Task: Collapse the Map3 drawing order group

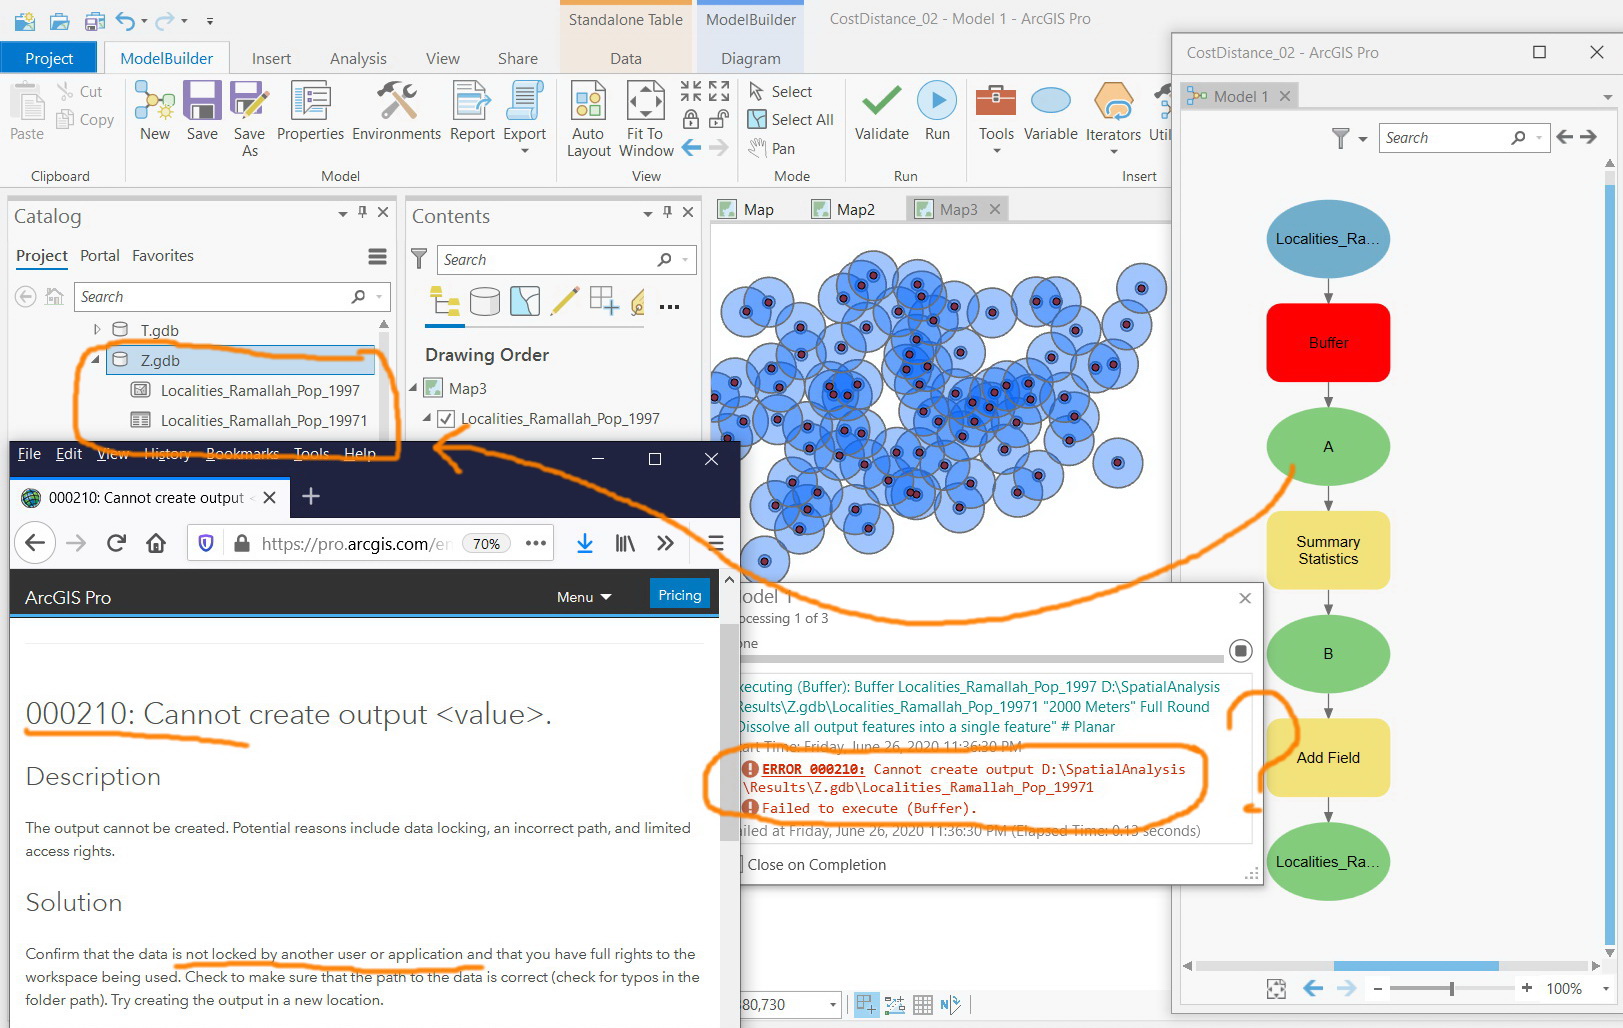Action: click(414, 388)
